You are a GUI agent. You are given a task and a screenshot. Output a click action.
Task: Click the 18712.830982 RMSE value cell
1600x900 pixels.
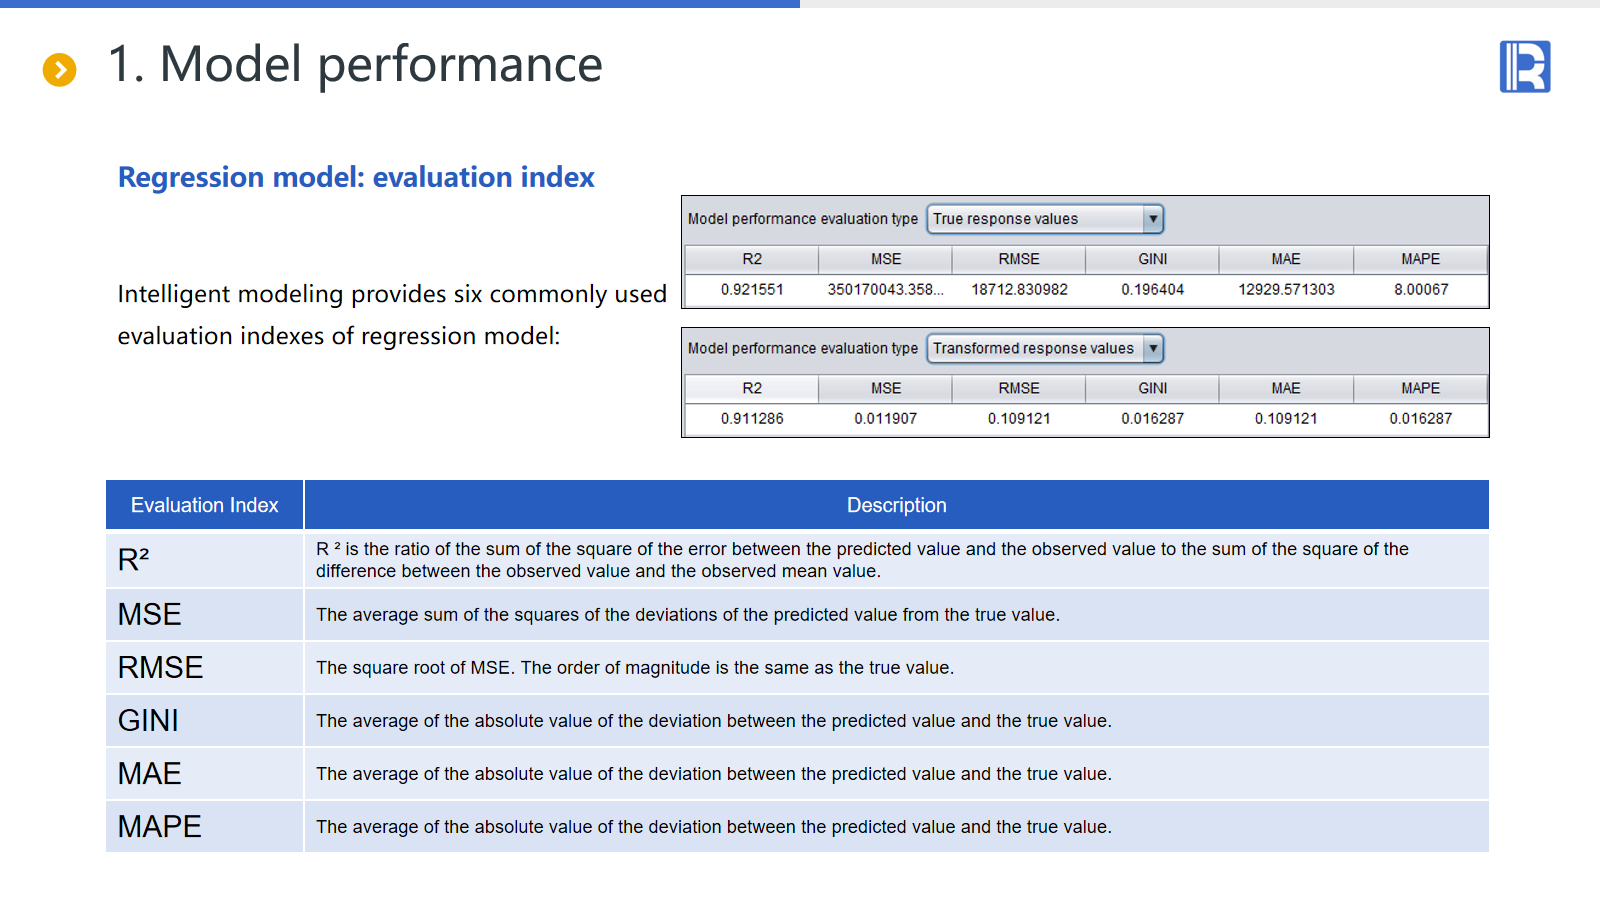coord(1019,289)
